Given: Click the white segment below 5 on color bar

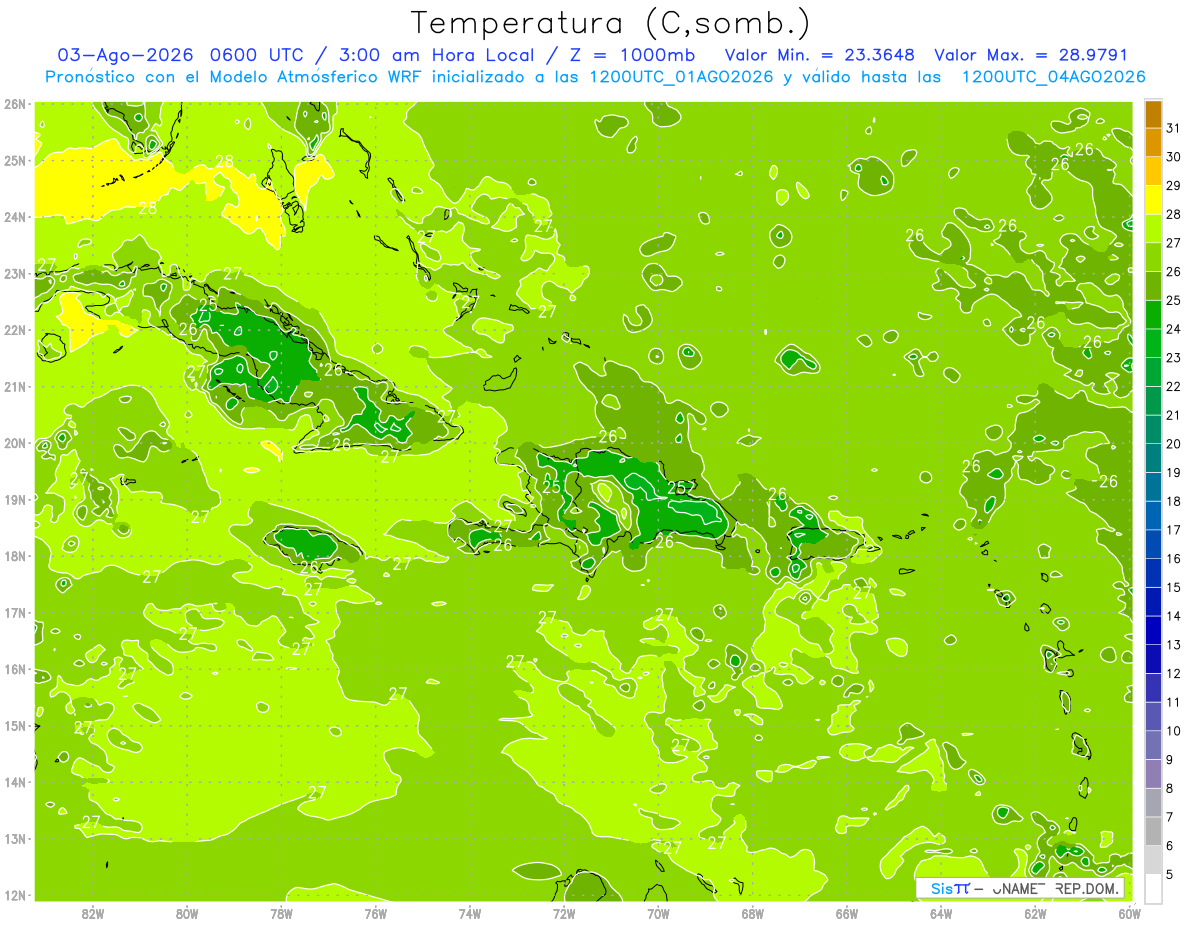Looking at the screenshot, I should [x=1153, y=888].
